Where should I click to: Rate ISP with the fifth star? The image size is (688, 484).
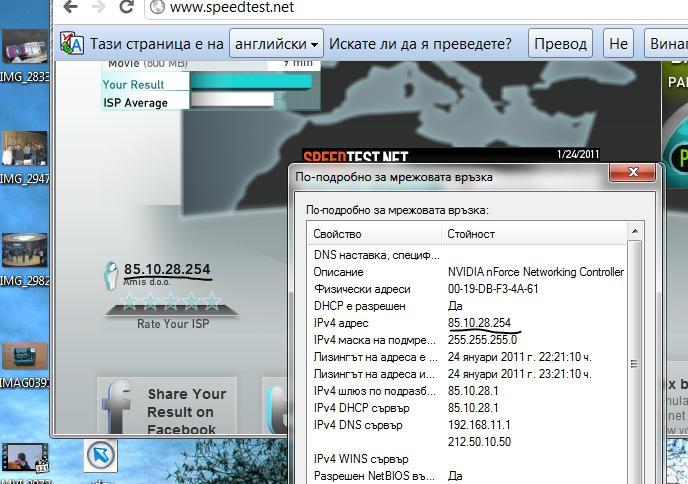pos(212,301)
